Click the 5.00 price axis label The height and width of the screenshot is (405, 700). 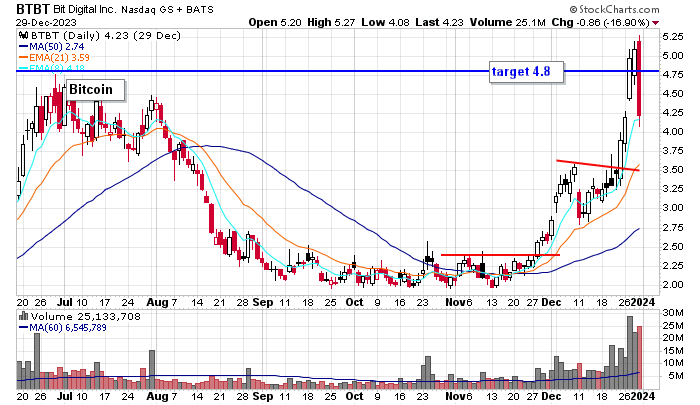[x=673, y=56]
